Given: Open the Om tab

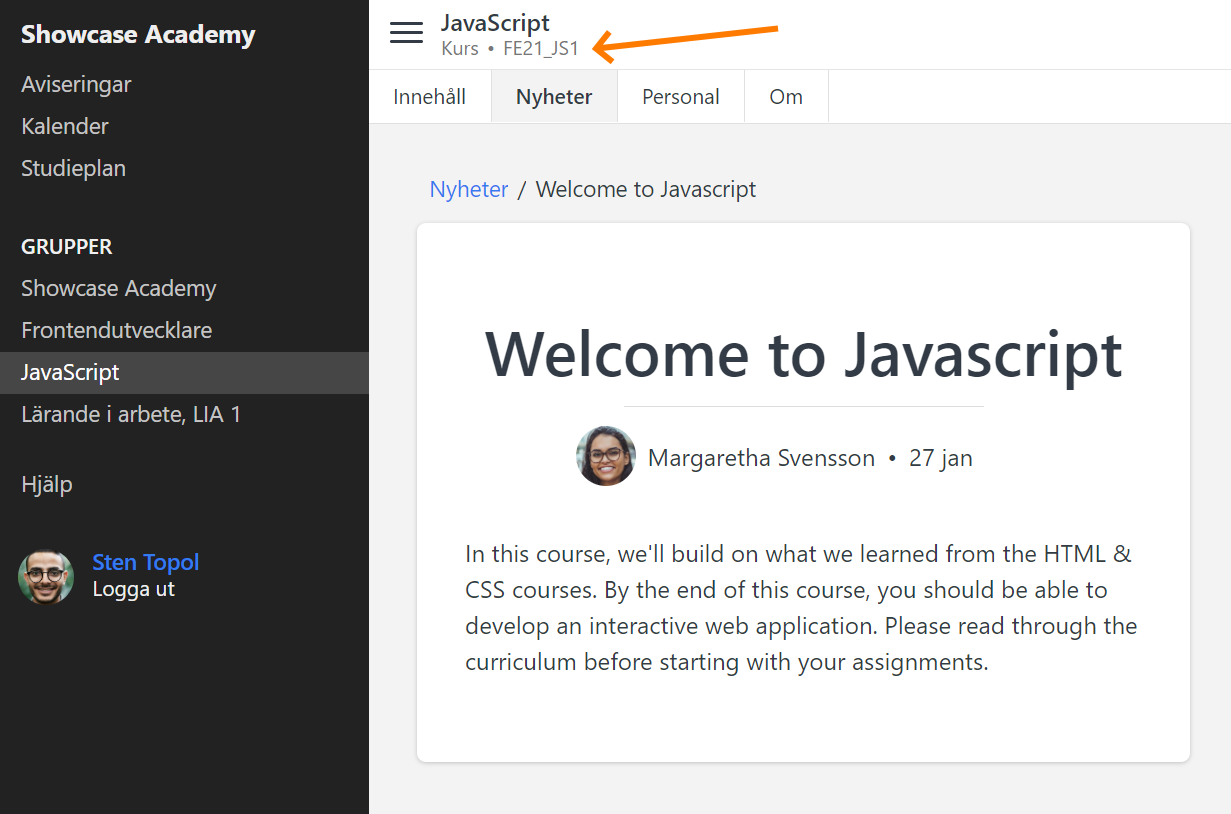Looking at the screenshot, I should tap(786, 97).
